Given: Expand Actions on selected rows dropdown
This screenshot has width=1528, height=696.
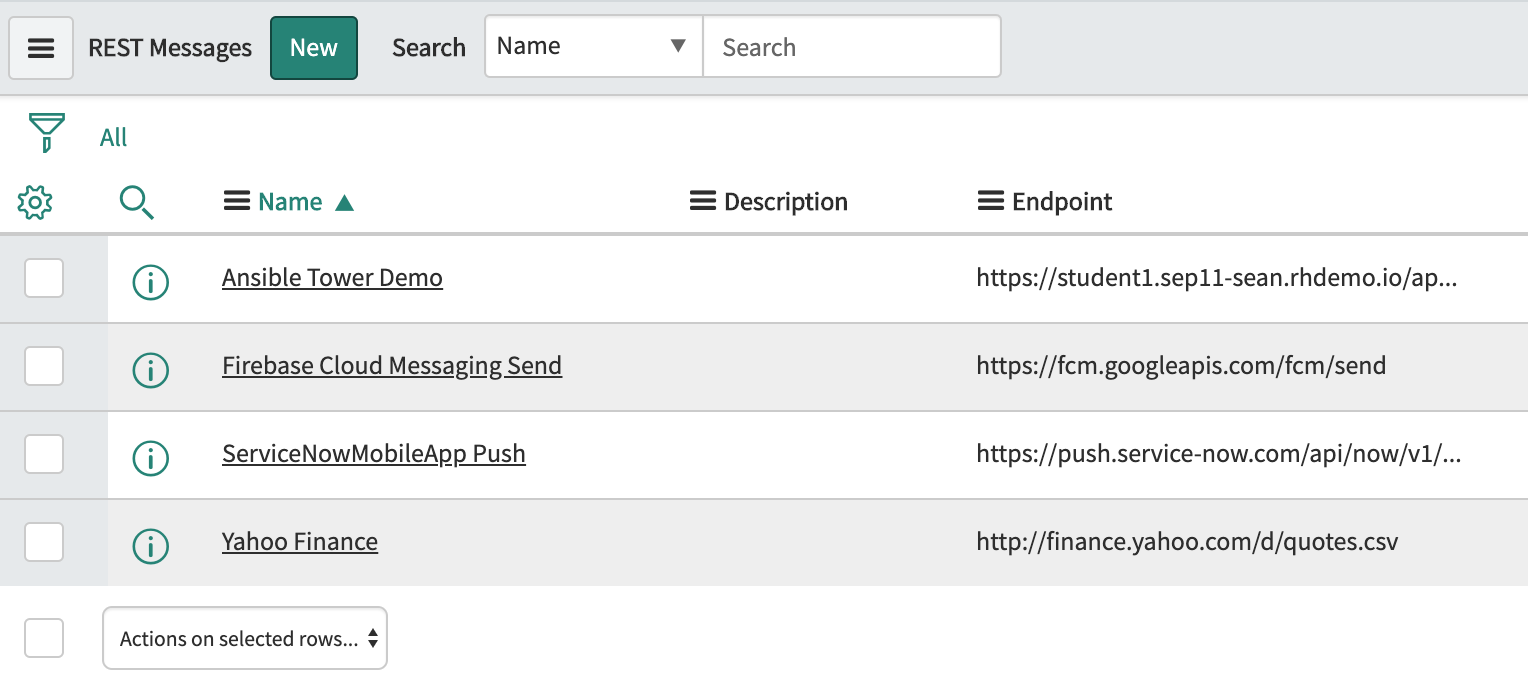Looking at the screenshot, I should [x=245, y=639].
